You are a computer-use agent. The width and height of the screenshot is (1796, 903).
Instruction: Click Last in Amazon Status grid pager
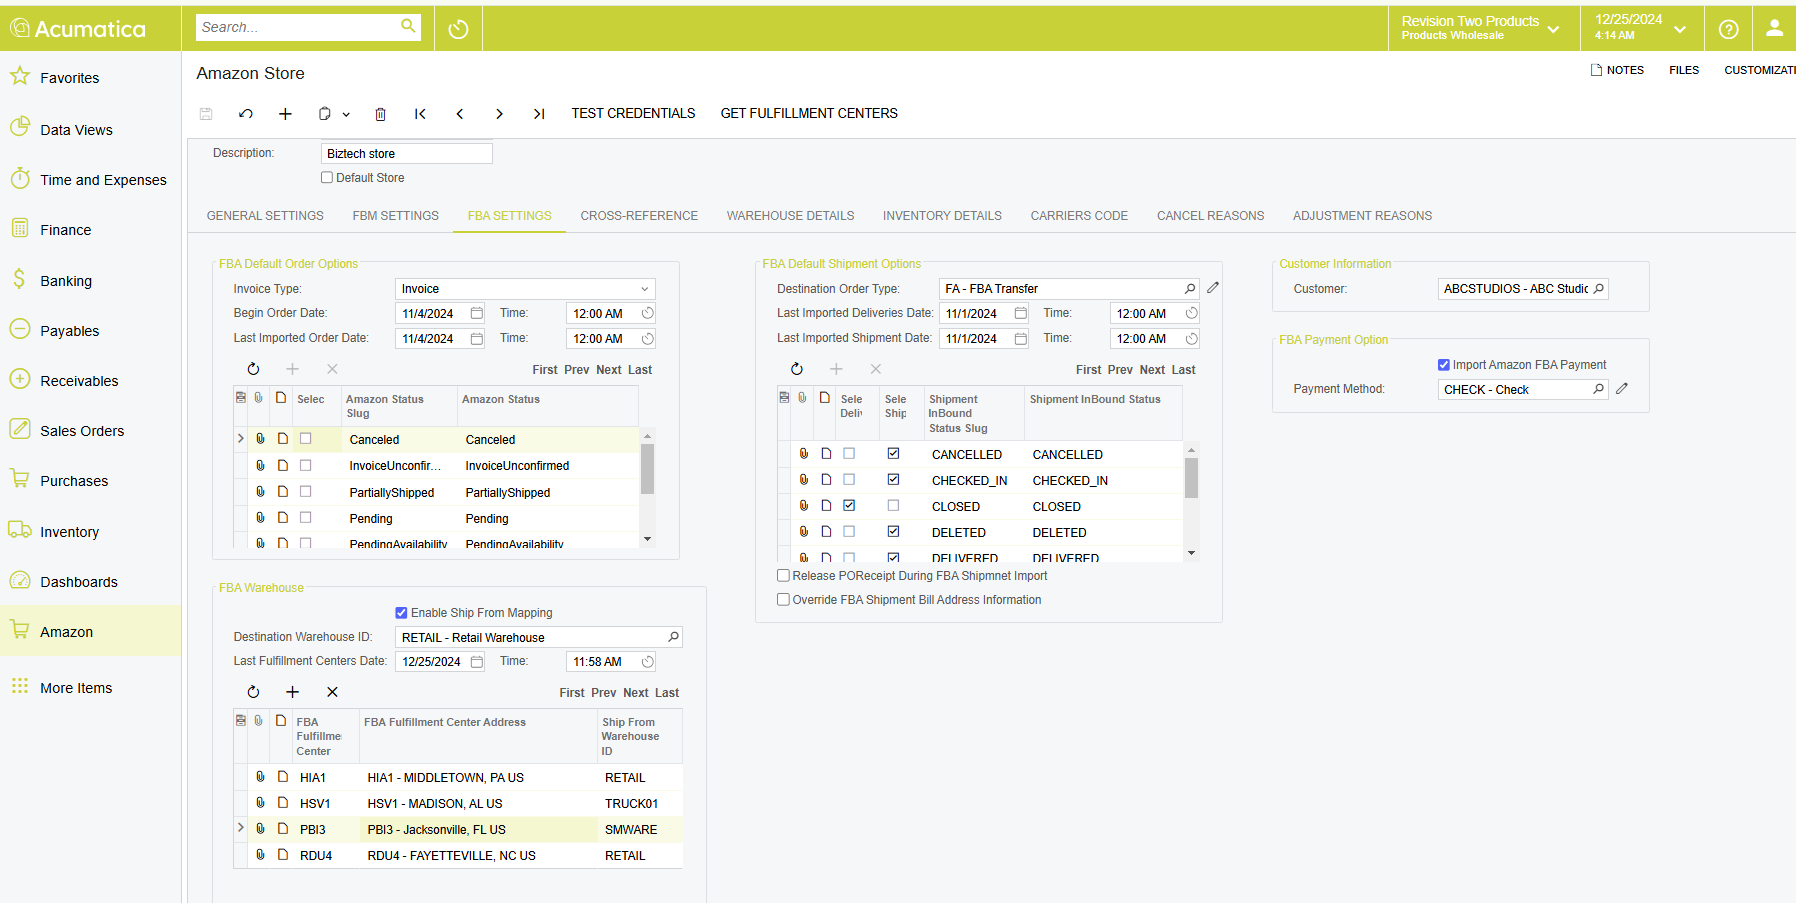[x=640, y=370]
